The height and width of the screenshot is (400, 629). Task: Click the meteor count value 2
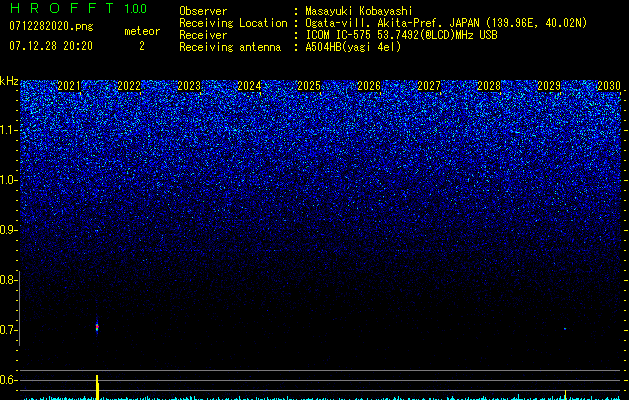coord(142,46)
